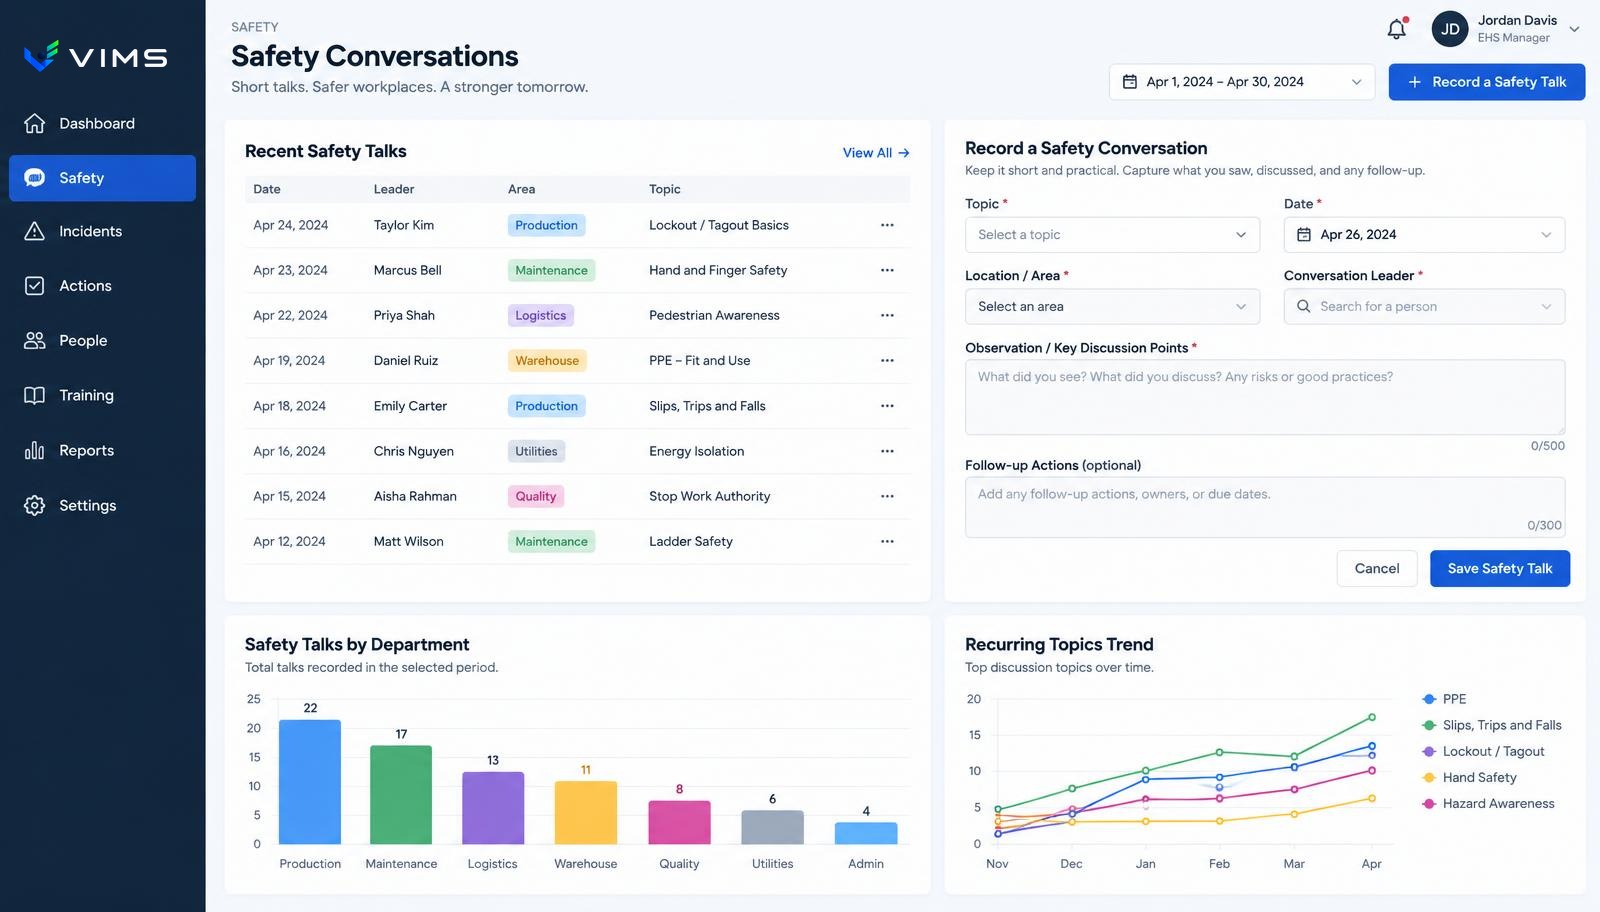The image size is (1600, 912).
Task: Click the Maintenance tag for Marcus Bell
Action: 551,270
